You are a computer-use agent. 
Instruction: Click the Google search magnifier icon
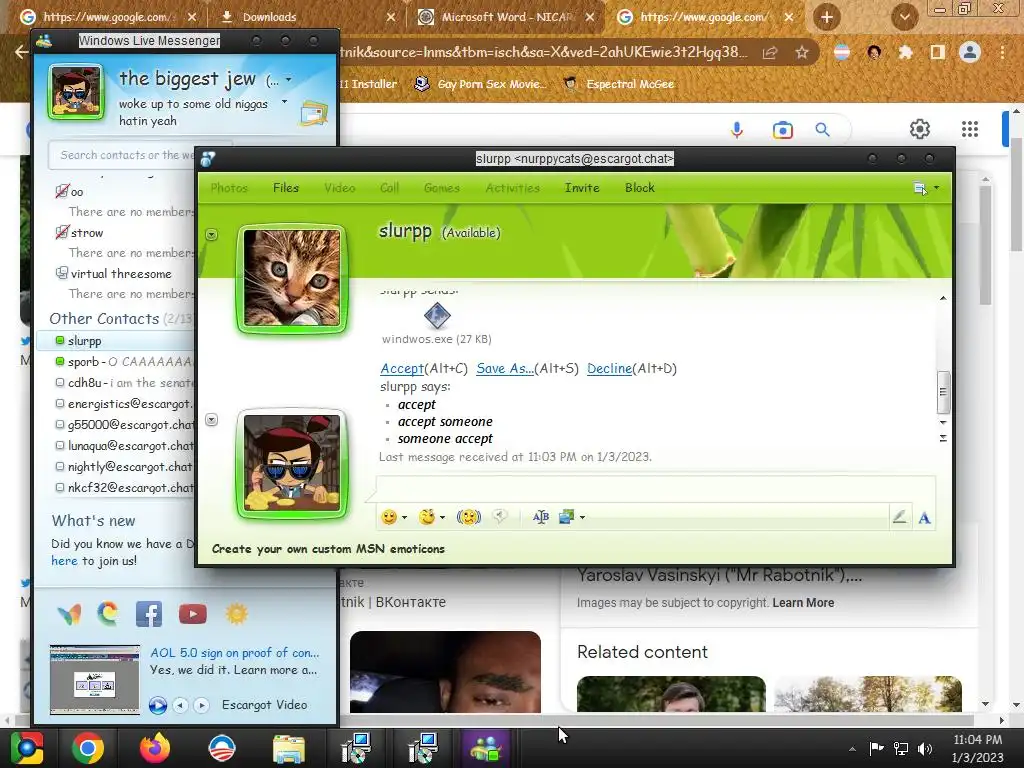tap(823, 130)
